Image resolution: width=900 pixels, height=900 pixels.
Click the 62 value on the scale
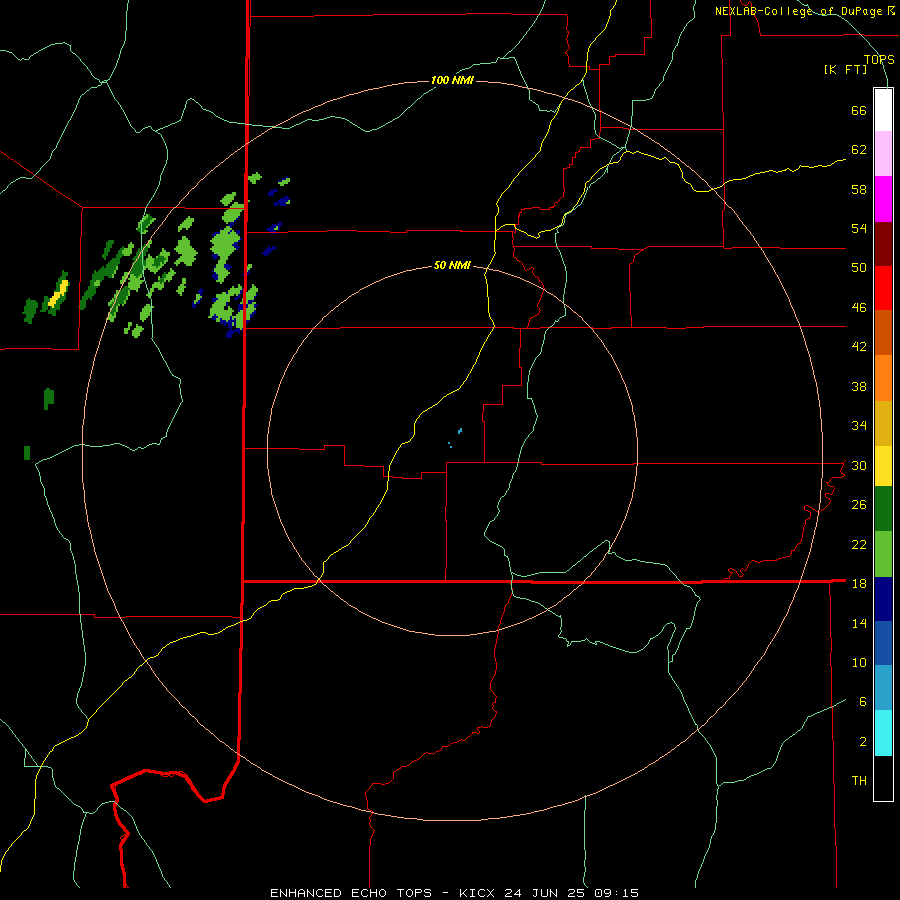859,150
